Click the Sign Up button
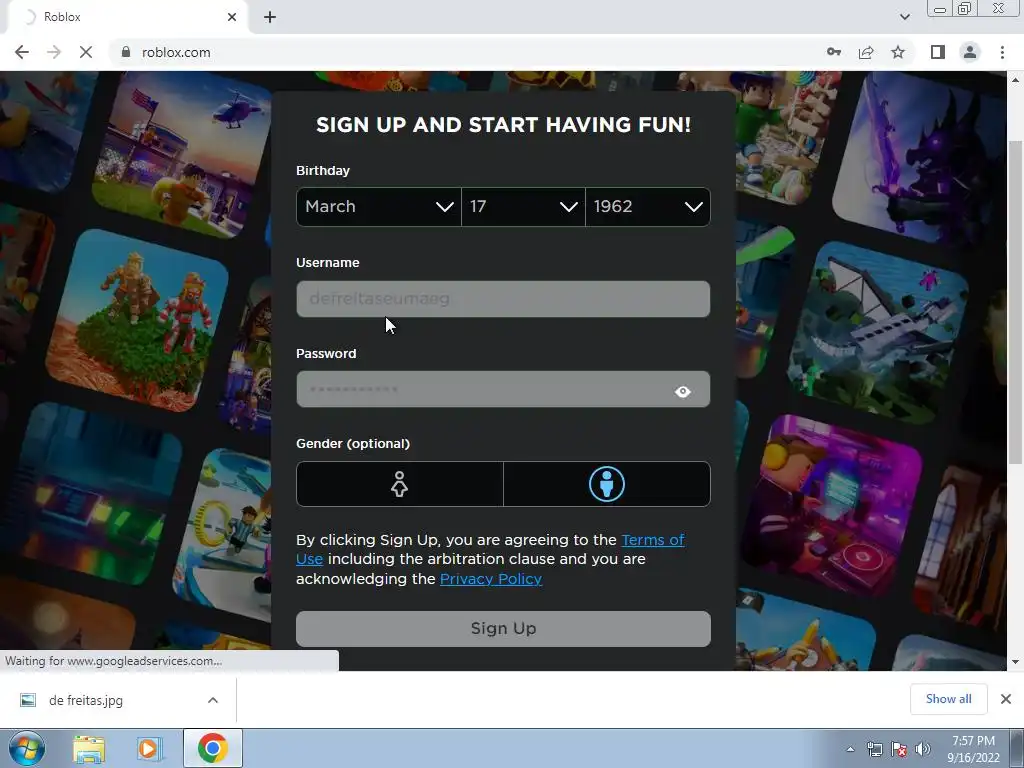This screenshot has height=768, width=1024. coord(503,628)
